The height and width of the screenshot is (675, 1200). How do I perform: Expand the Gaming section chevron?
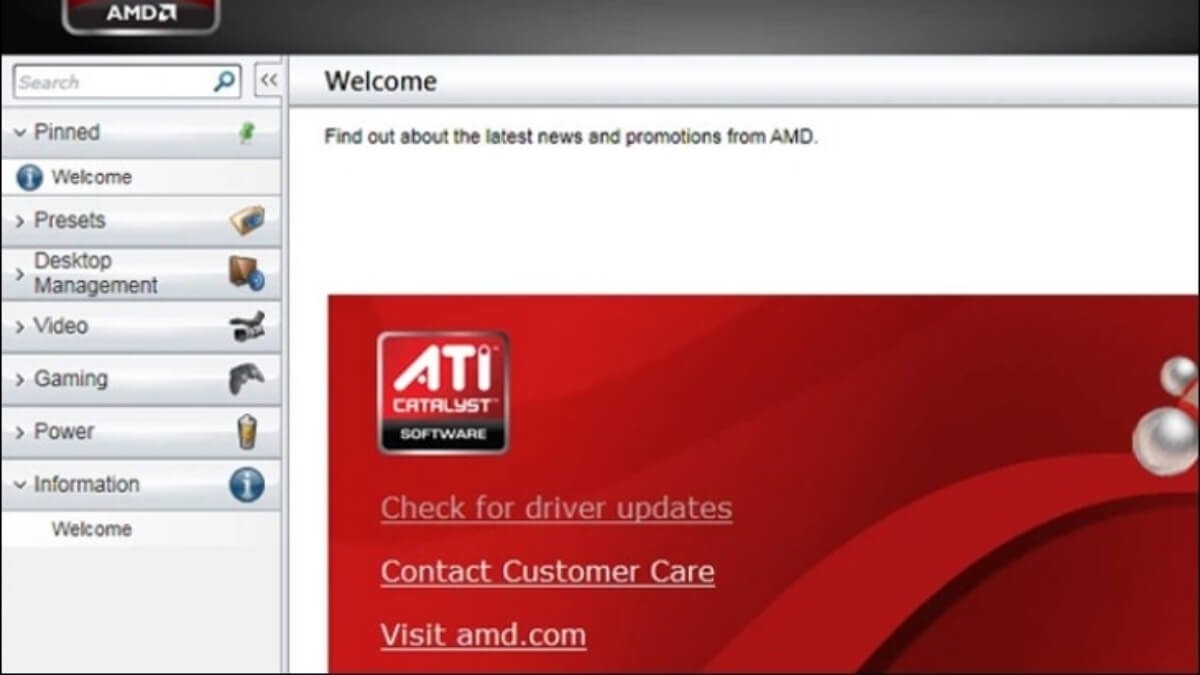[x=20, y=380]
